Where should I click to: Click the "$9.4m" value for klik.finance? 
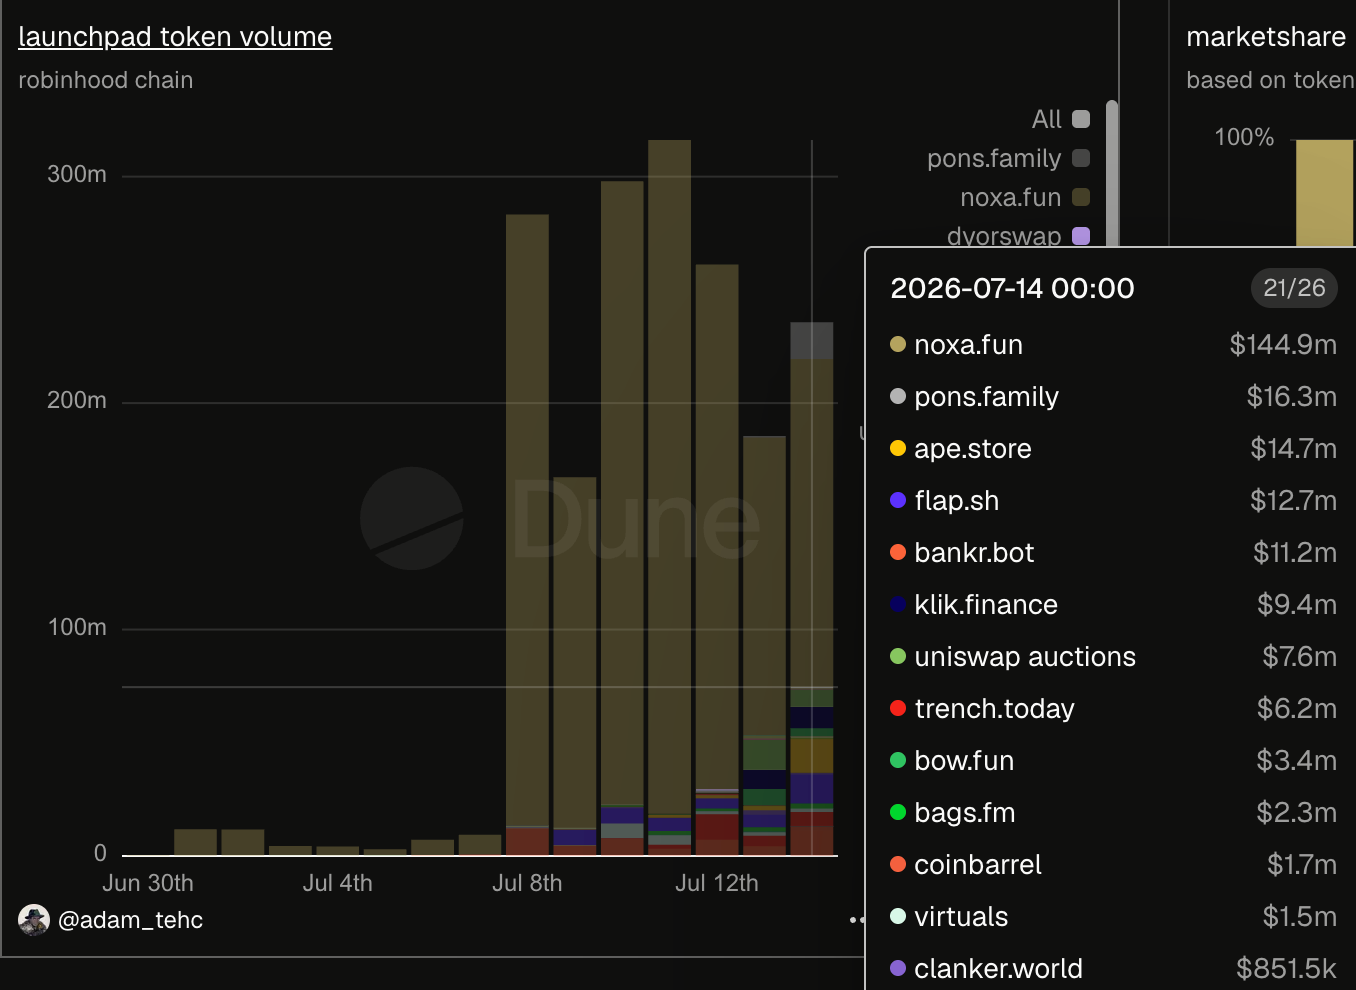[1297, 605]
